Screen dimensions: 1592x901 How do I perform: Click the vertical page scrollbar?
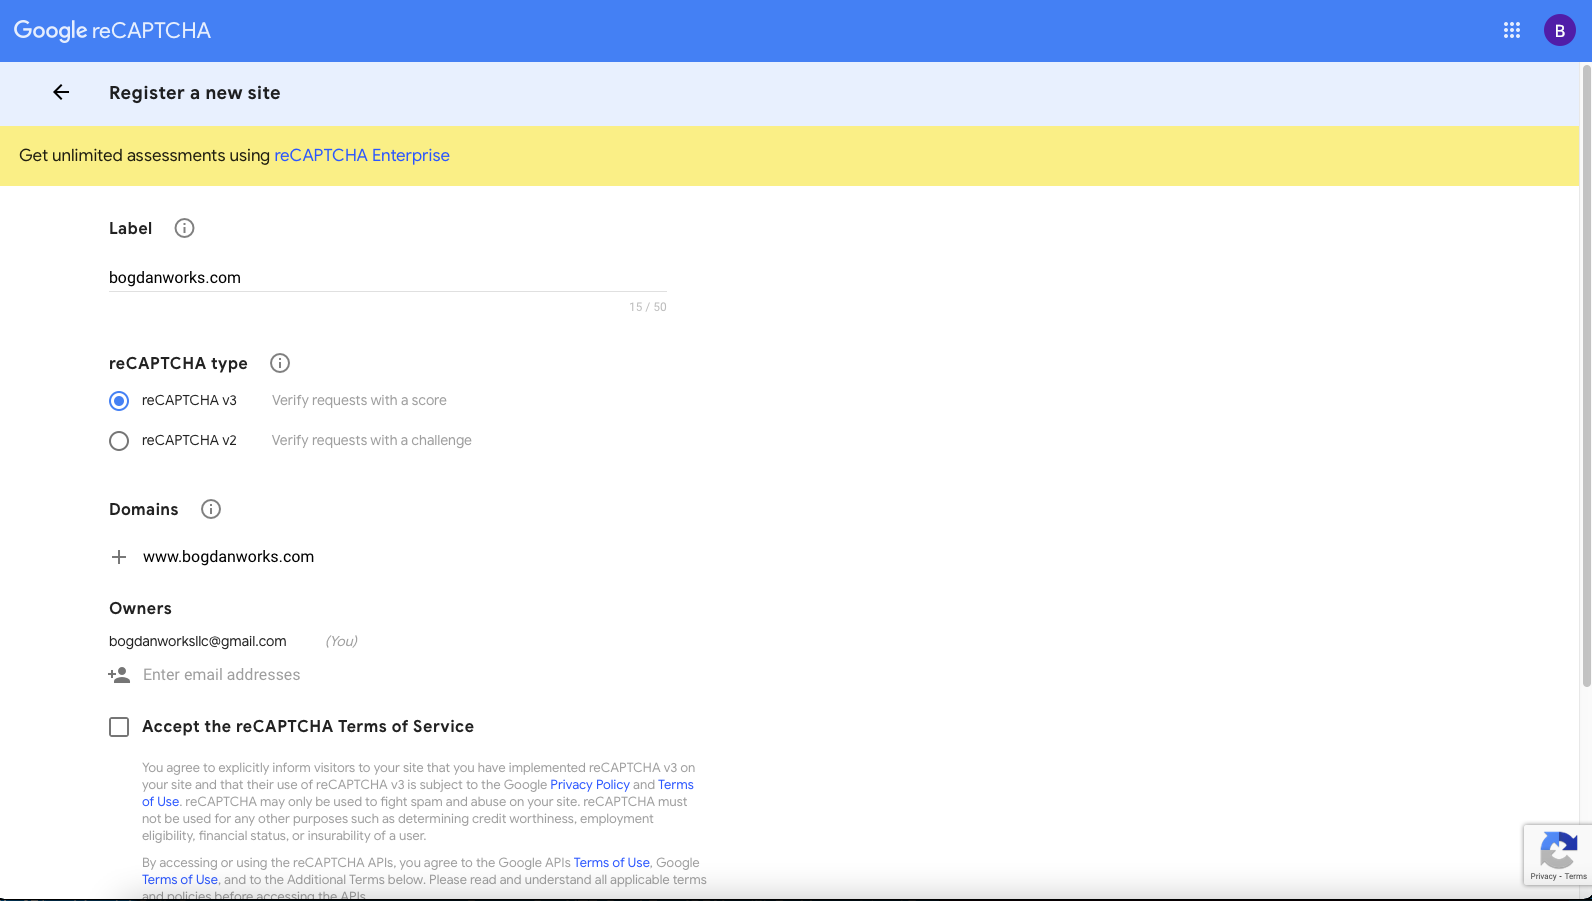(1586, 376)
